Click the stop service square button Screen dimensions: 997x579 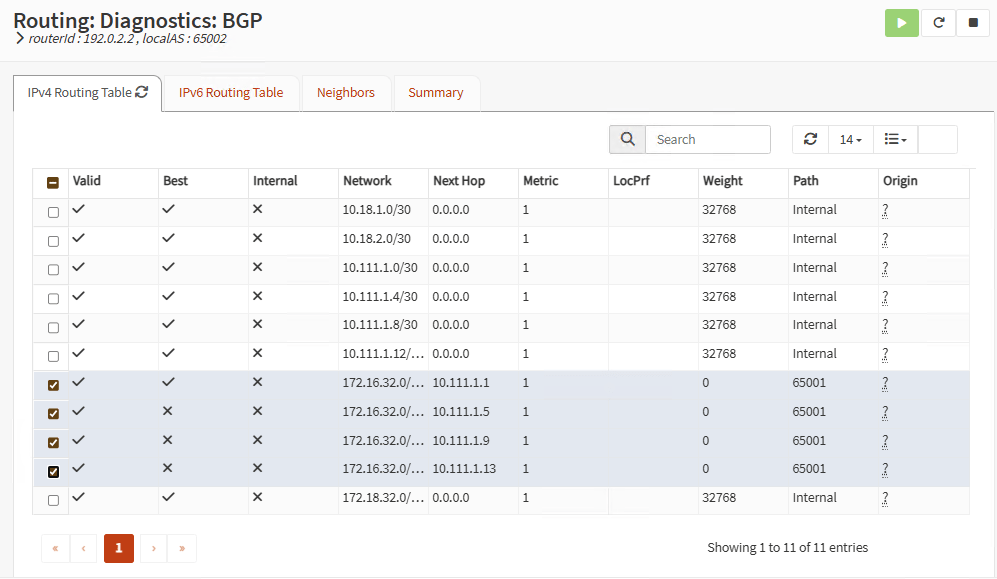pos(972,23)
